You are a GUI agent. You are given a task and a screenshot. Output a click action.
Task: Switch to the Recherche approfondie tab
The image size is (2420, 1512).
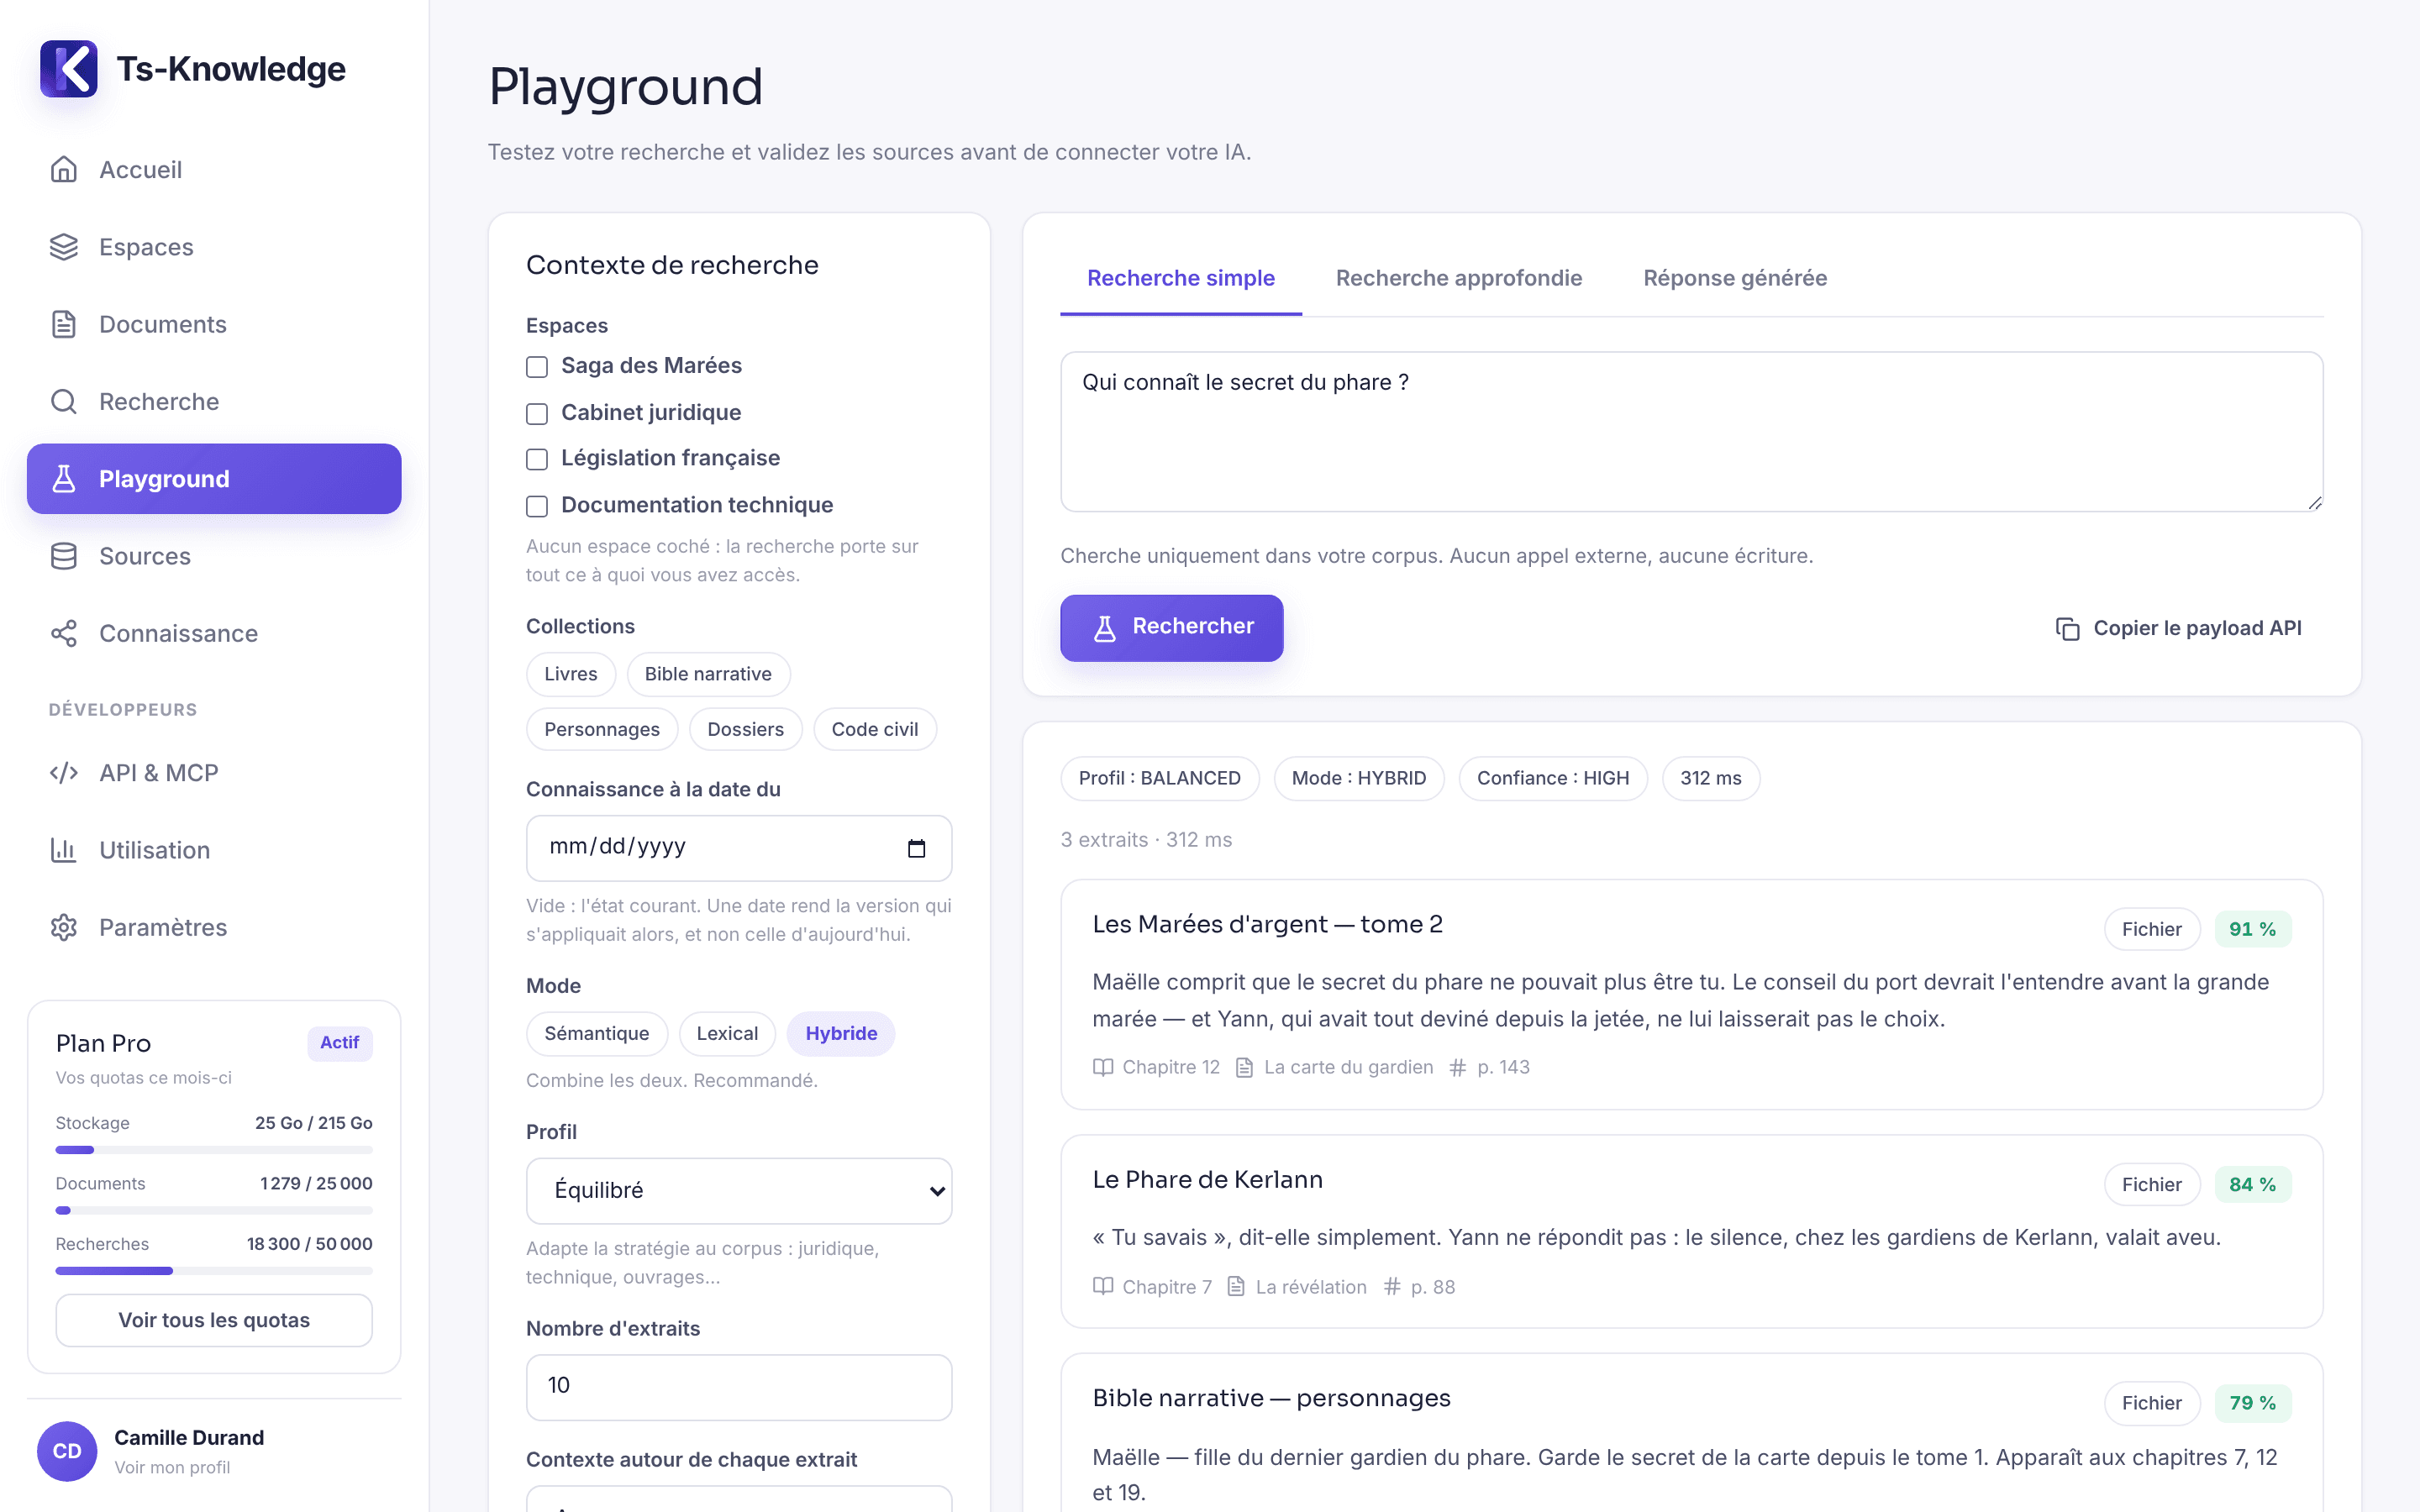point(1459,278)
